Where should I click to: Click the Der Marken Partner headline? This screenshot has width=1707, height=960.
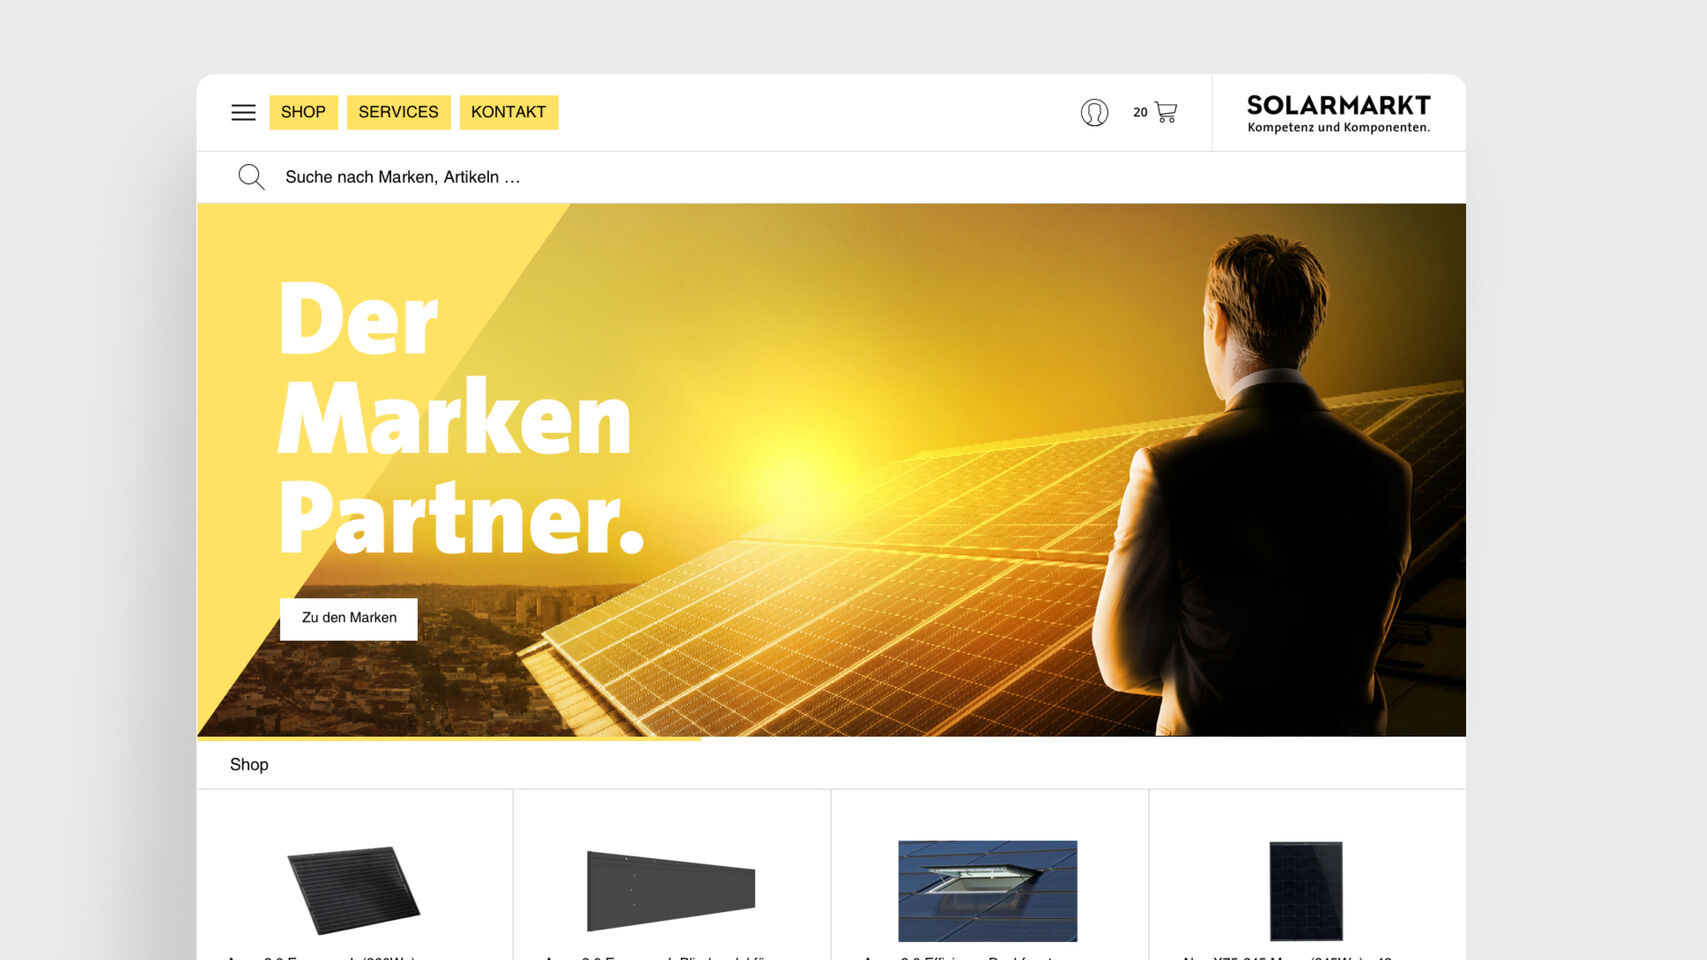coord(460,417)
